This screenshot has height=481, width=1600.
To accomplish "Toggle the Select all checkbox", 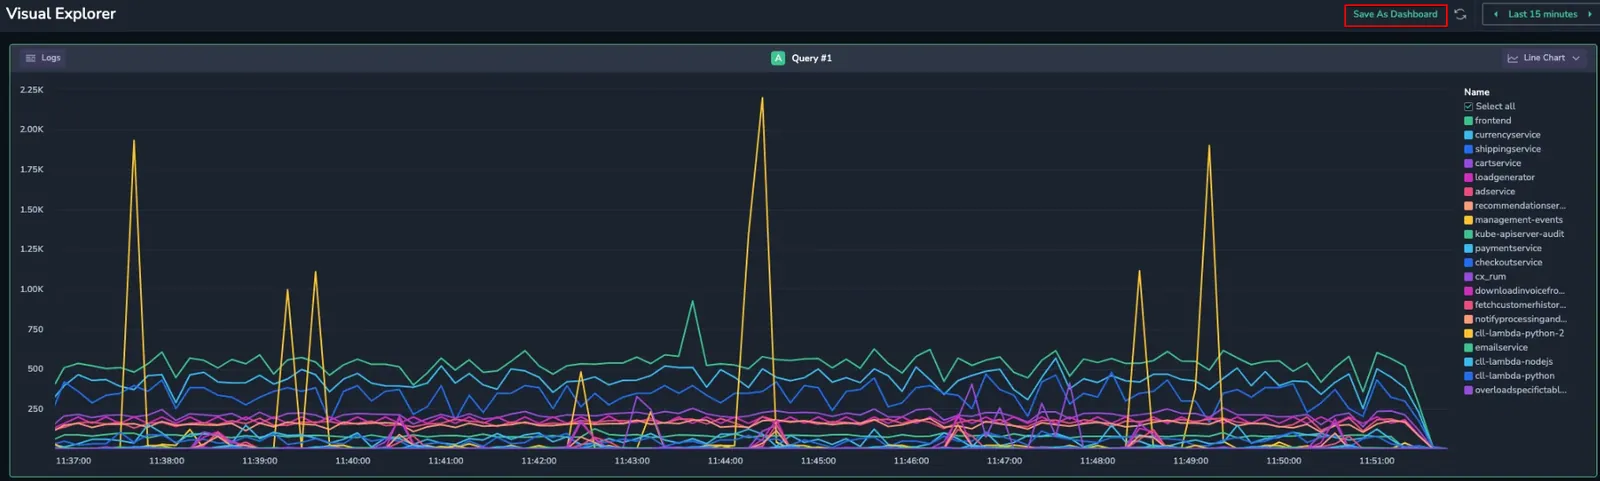I will tap(1469, 106).
